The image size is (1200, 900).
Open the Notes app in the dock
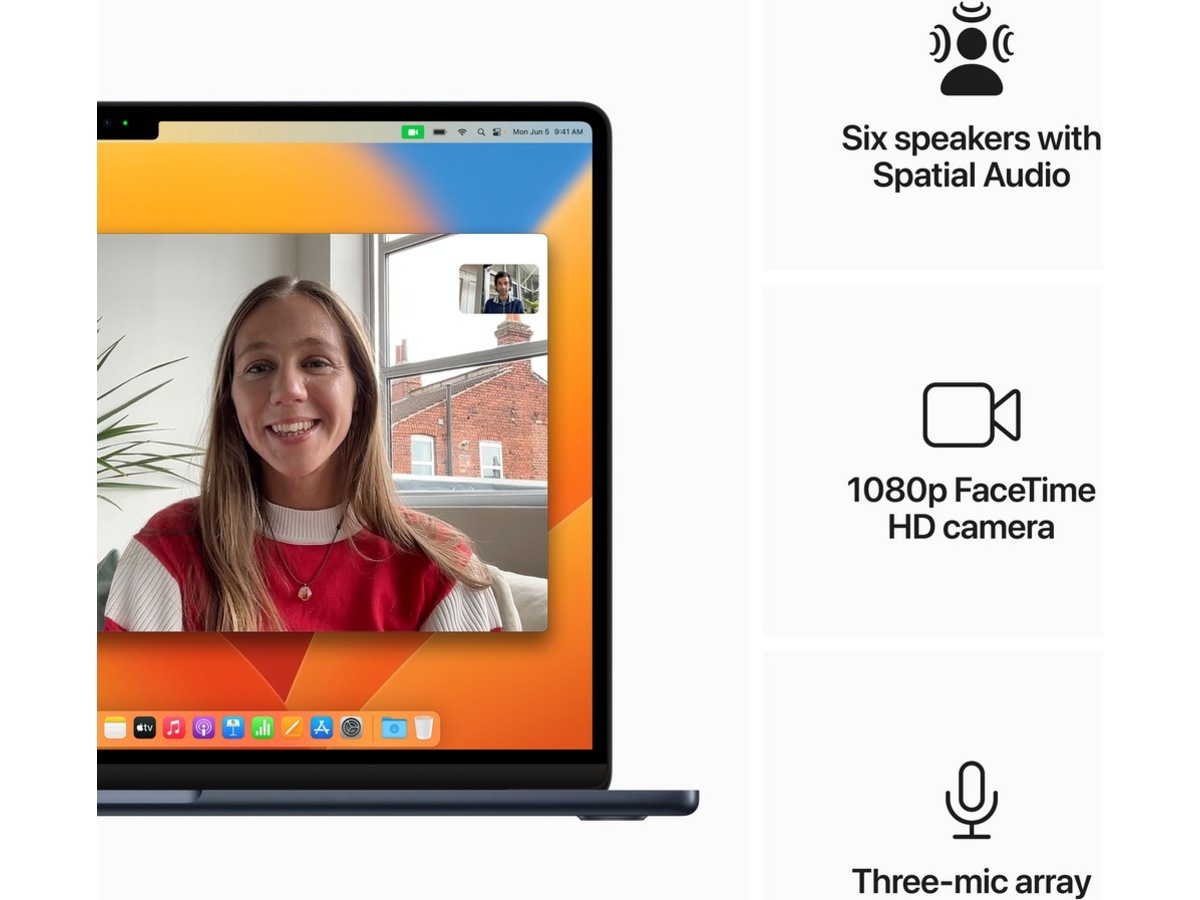[115, 728]
